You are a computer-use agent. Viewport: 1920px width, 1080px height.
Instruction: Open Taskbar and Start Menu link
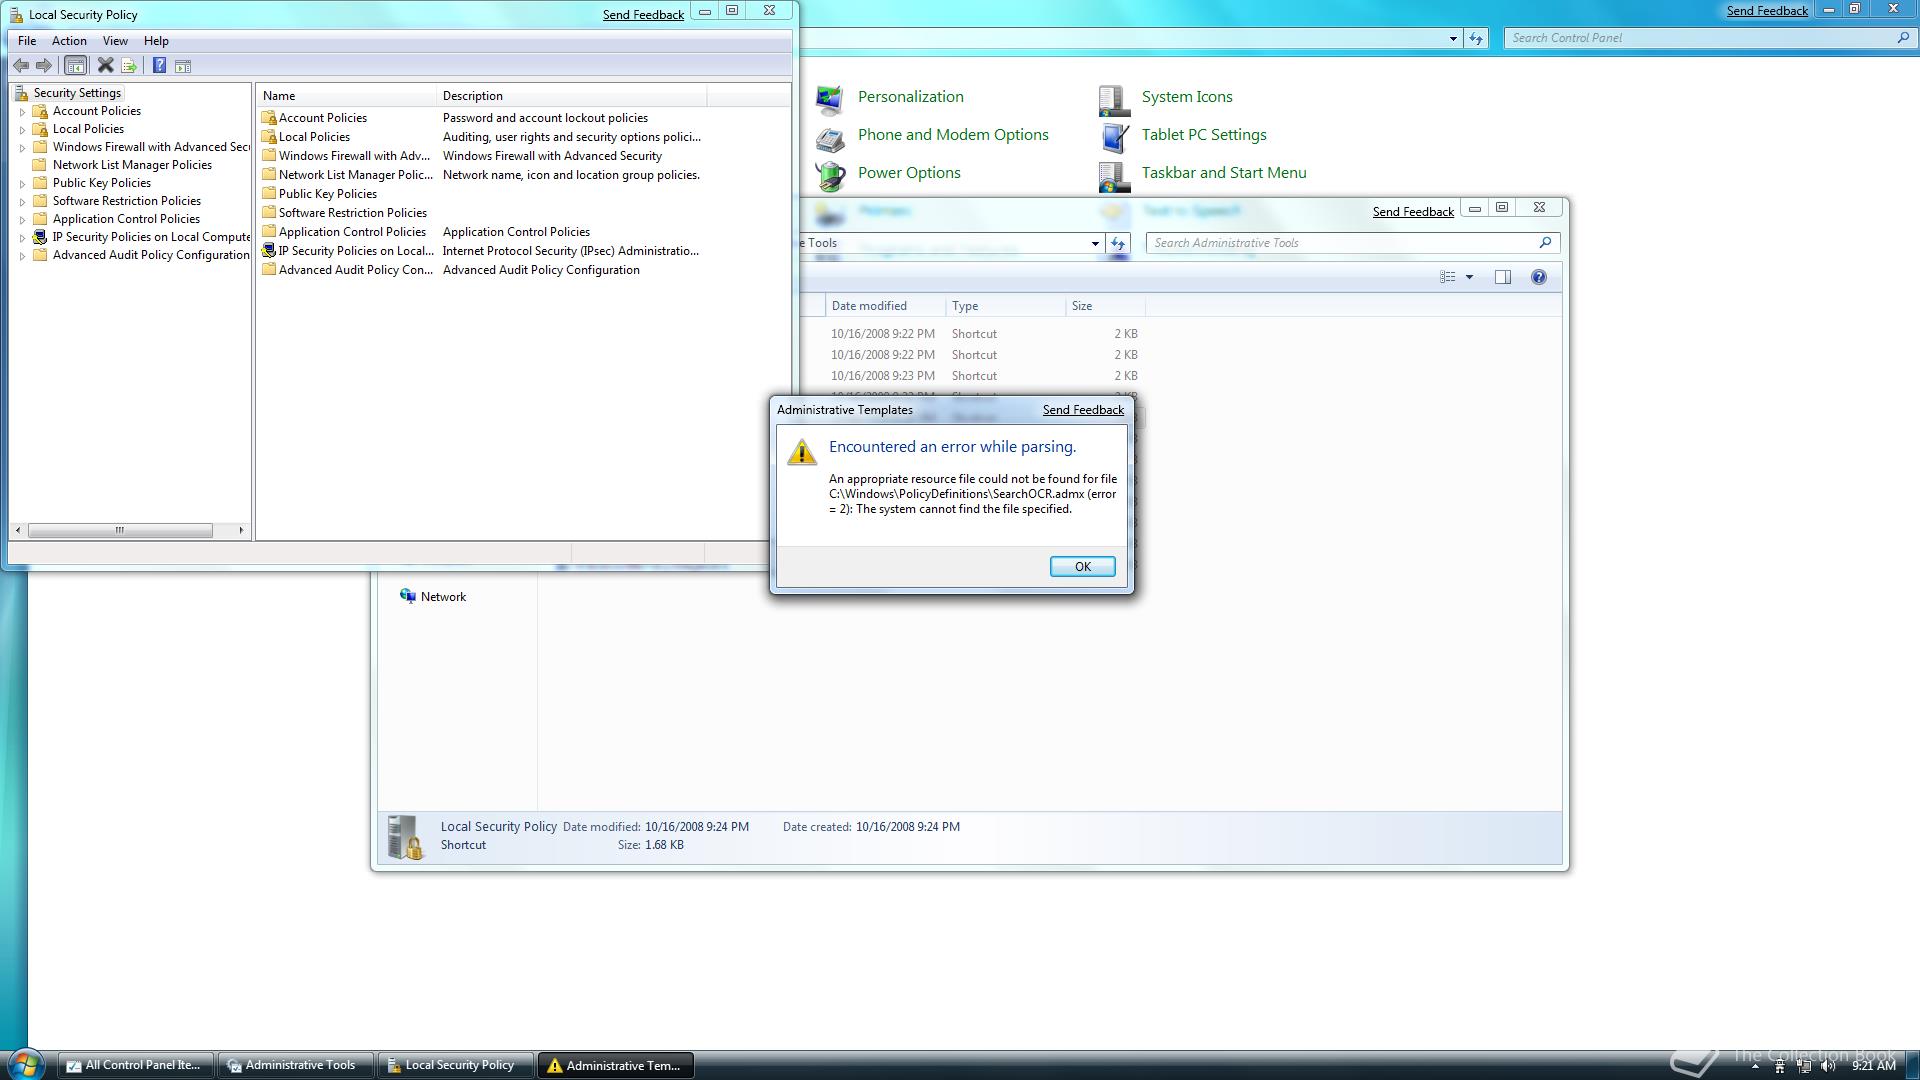pyautogui.click(x=1224, y=173)
